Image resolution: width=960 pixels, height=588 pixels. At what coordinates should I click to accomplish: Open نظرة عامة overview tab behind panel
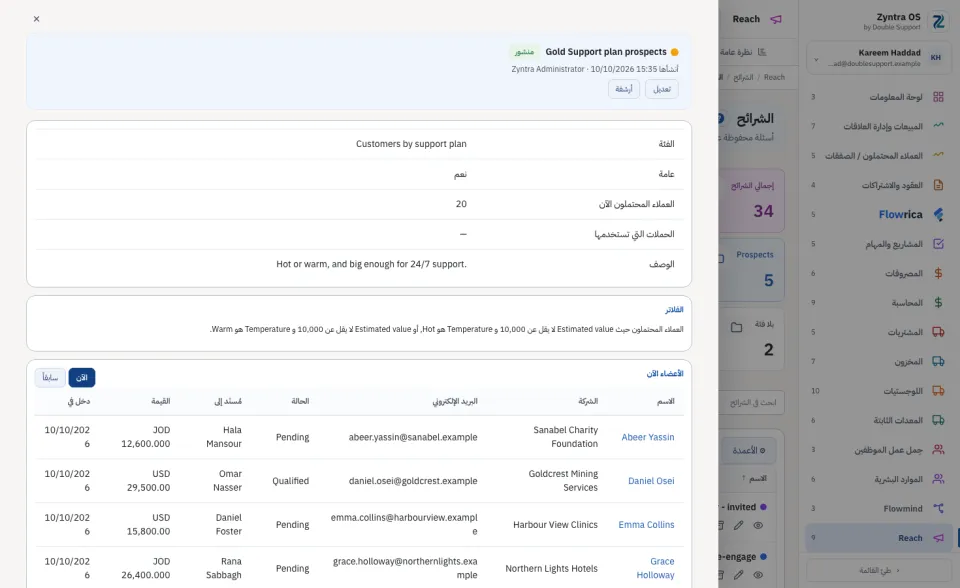[744, 52]
